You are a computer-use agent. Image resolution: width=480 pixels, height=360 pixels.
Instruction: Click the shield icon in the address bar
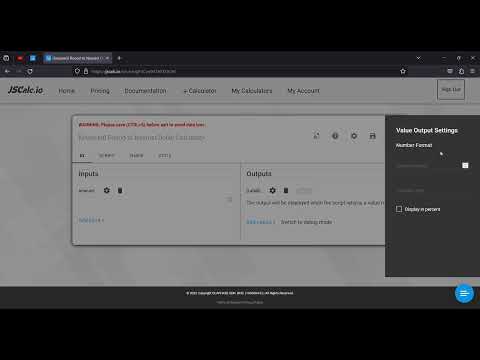77,71
